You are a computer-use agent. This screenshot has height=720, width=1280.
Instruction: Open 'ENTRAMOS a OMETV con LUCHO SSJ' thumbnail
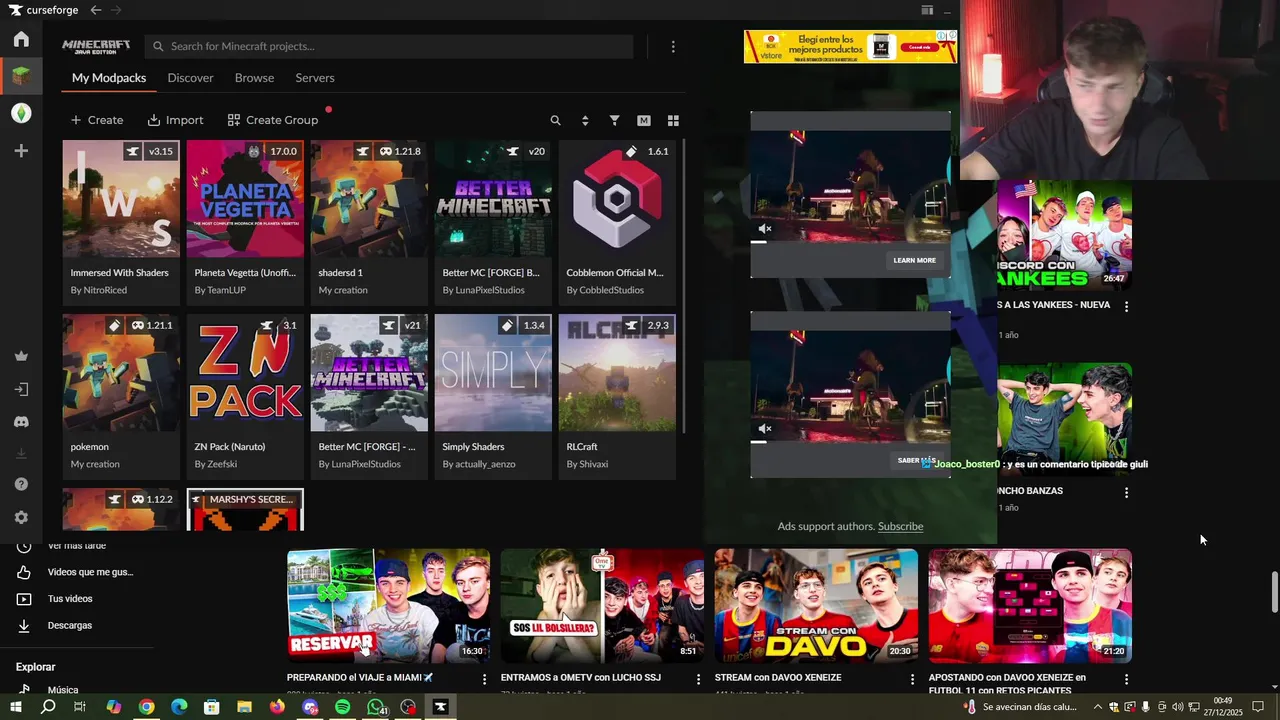(x=602, y=606)
